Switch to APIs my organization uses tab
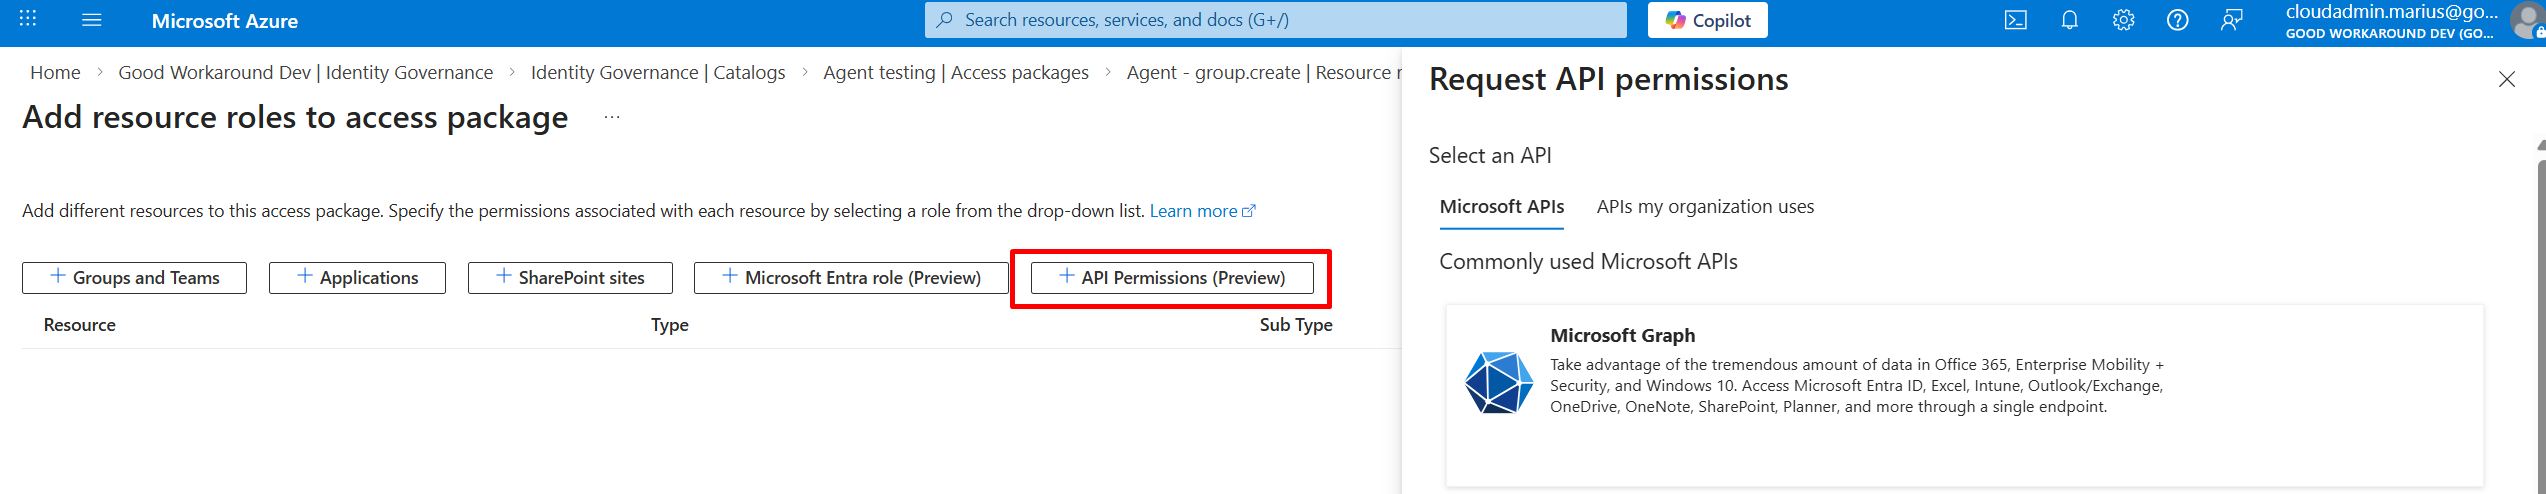 (x=1704, y=207)
